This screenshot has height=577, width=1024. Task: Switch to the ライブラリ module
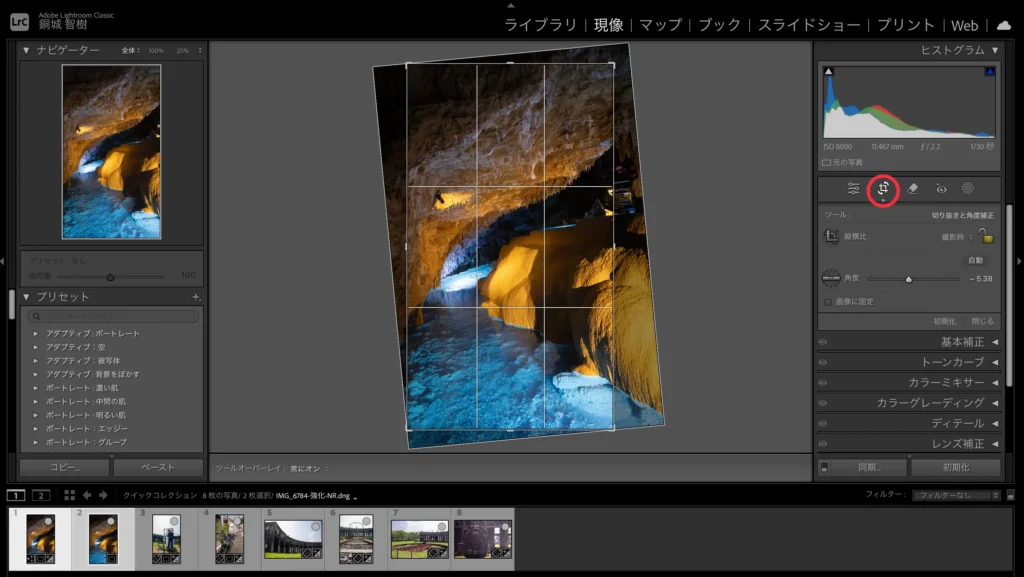pos(540,25)
